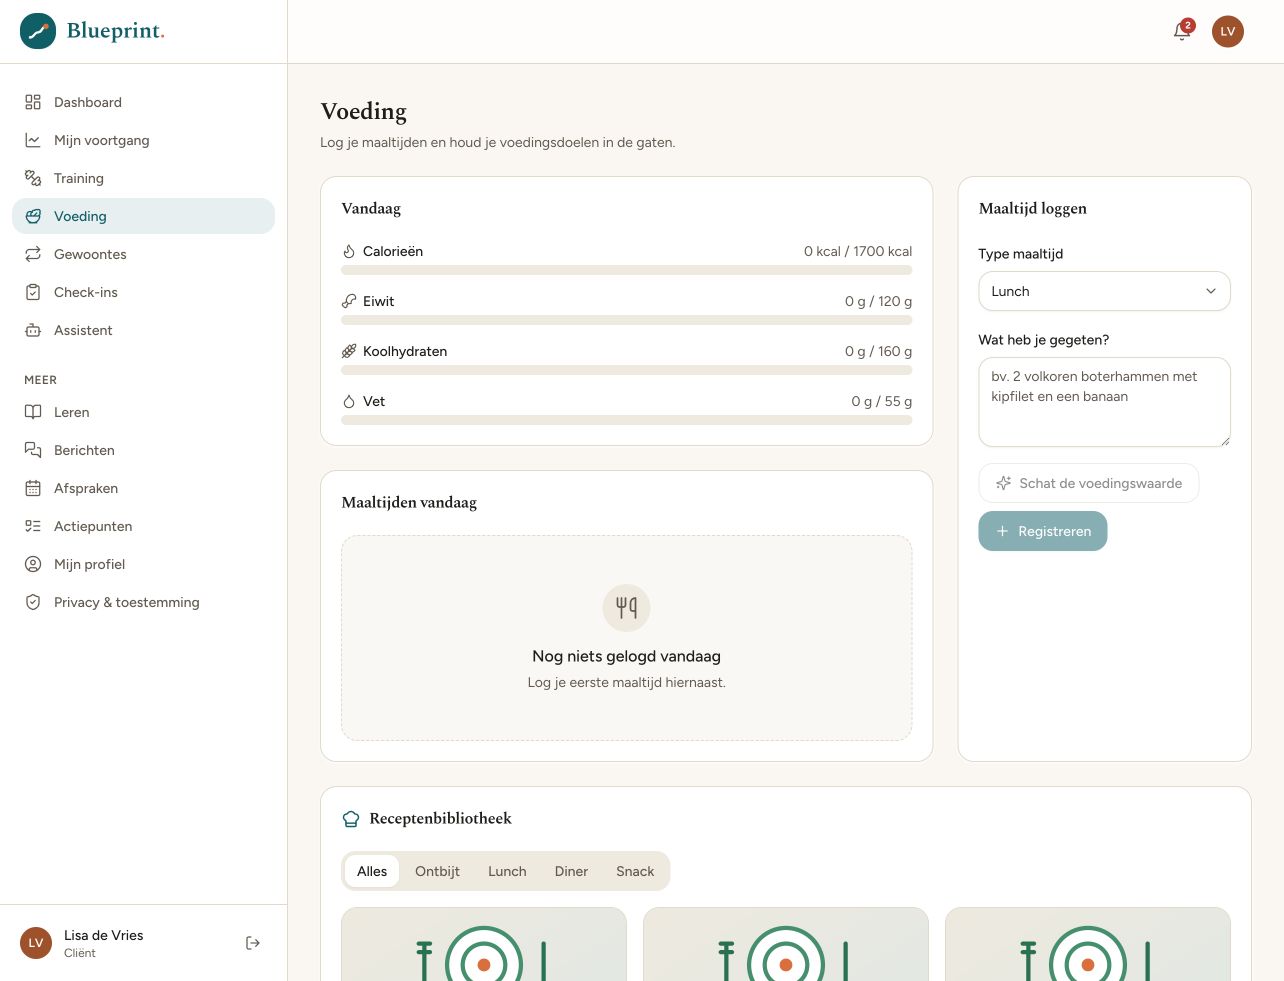The width and height of the screenshot is (1284, 981).
Task: Click the chef hat Receptenbibliotheek icon
Action: click(x=351, y=819)
